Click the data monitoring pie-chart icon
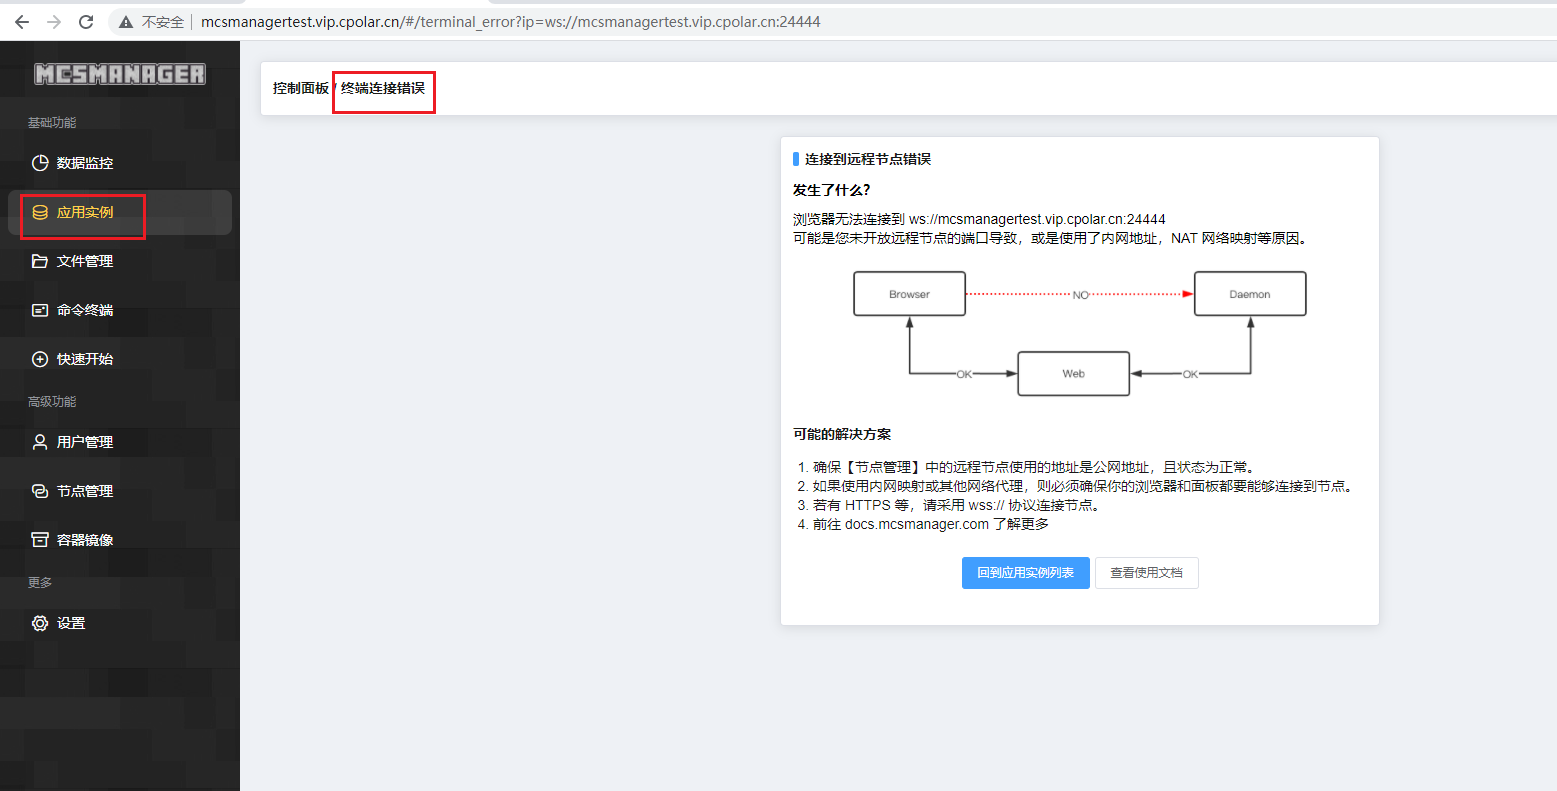Screen dimensions: 1557x791 [40, 163]
